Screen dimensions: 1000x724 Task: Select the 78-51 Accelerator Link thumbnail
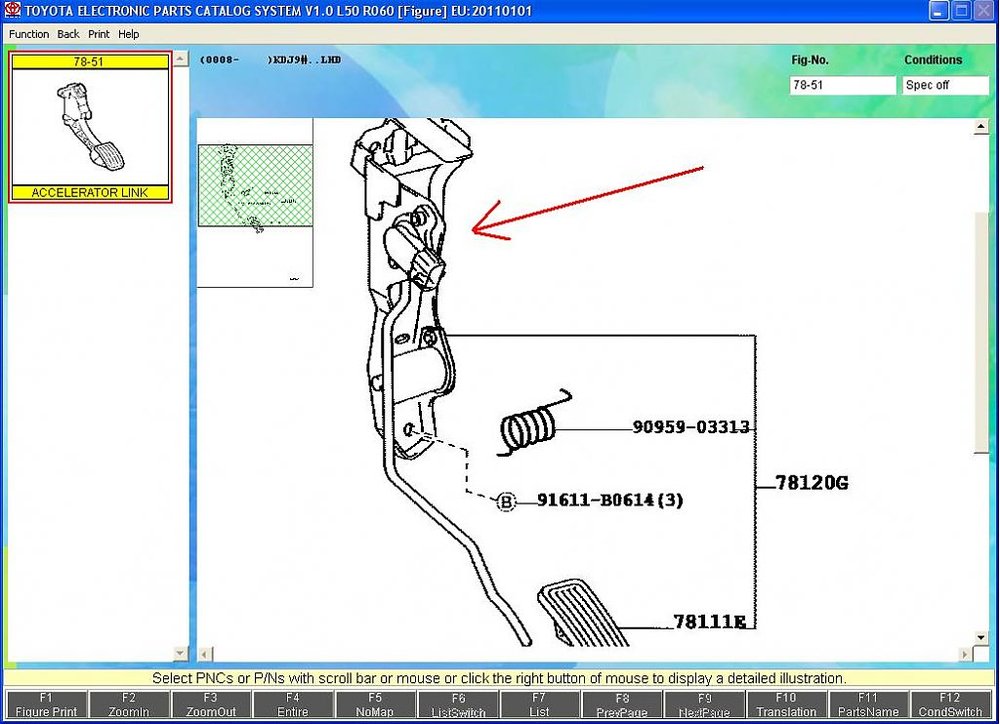click(x=90, y=127)
